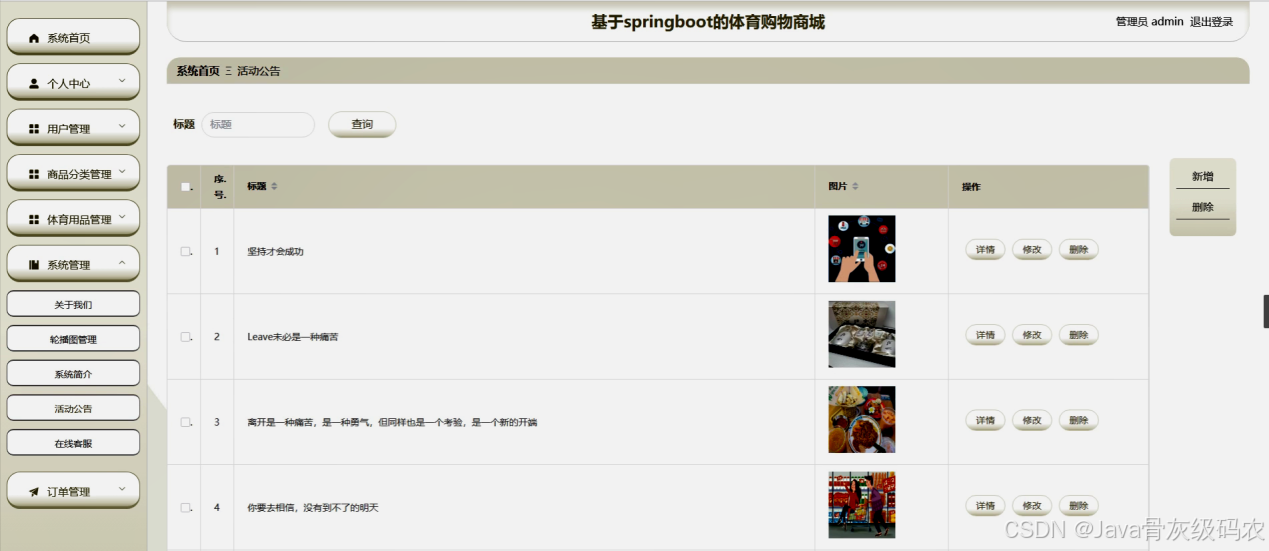Expand the 商品分类管理 menu chevron

click(x=122, y=172)
